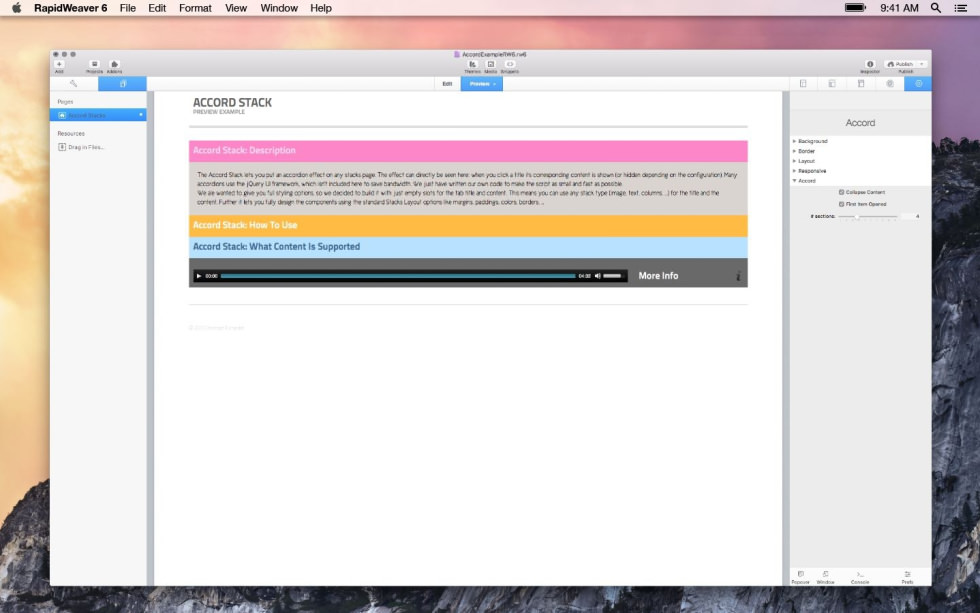The width and height of the screenshot is (980, 613).
Task: Click the battery status icon
Action: (855, 8)
